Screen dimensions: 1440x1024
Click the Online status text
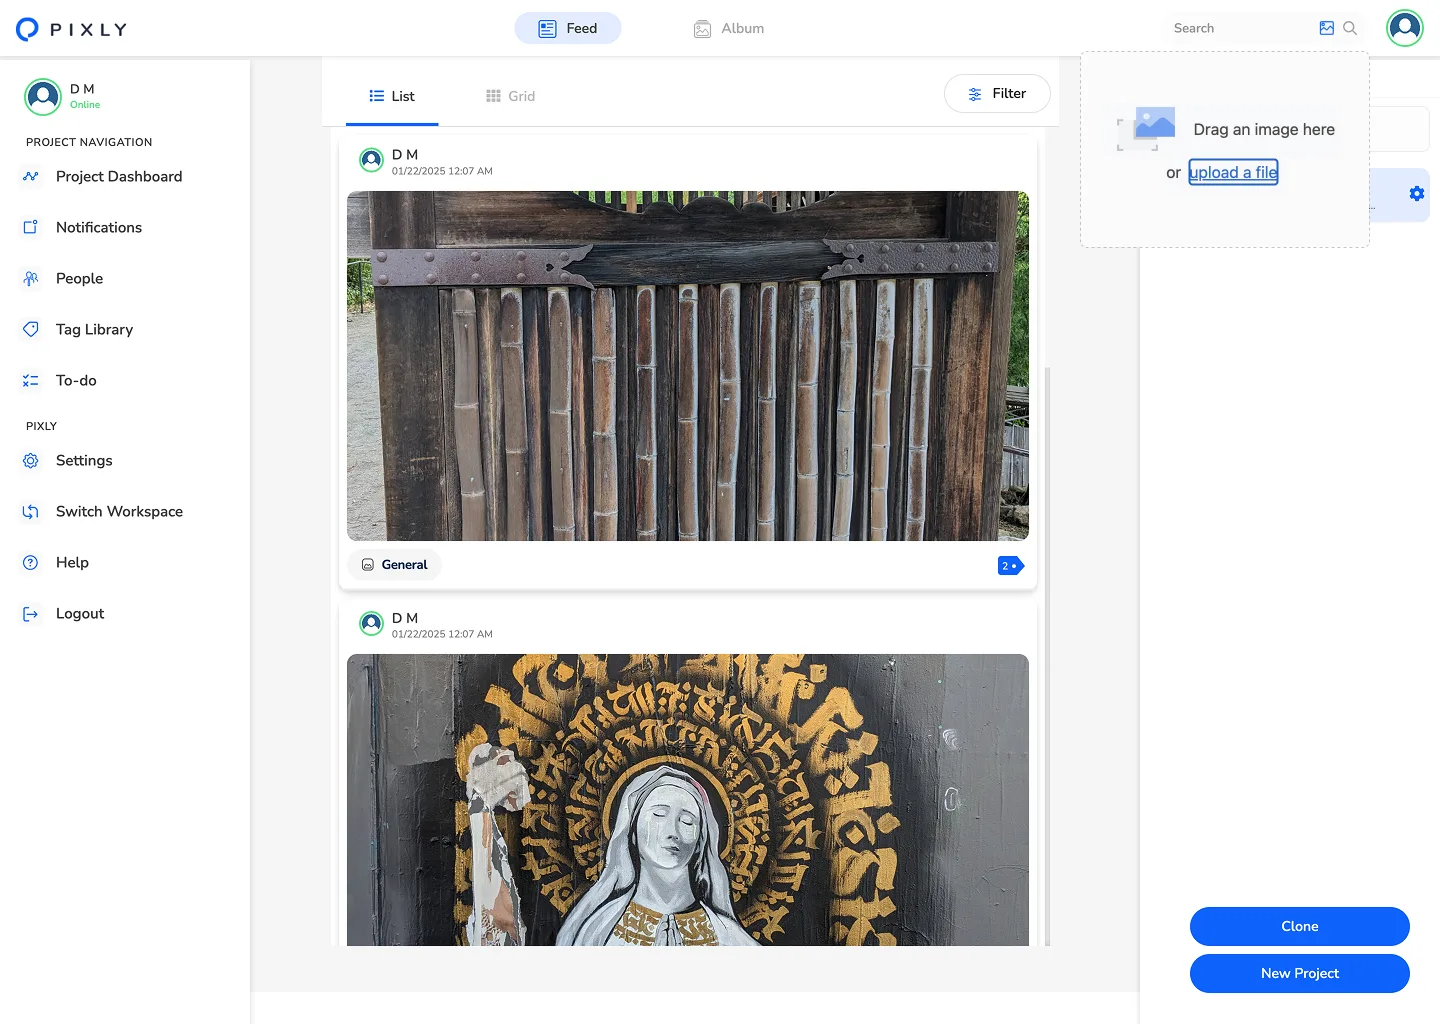coord(85,105)
